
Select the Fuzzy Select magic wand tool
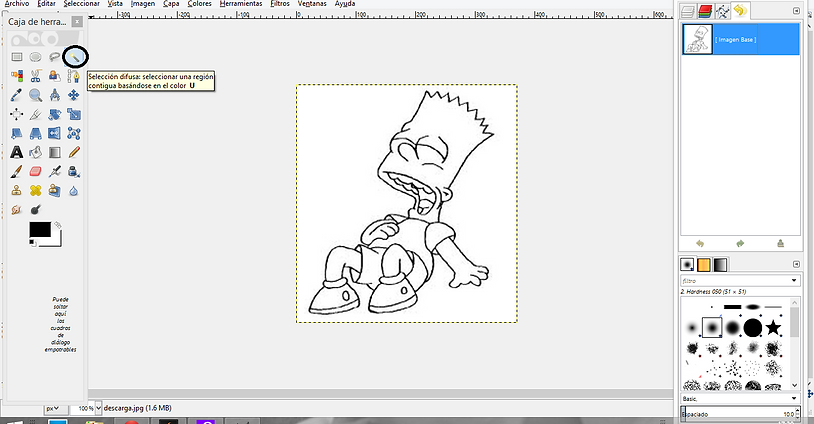click(x=75, y=57)
